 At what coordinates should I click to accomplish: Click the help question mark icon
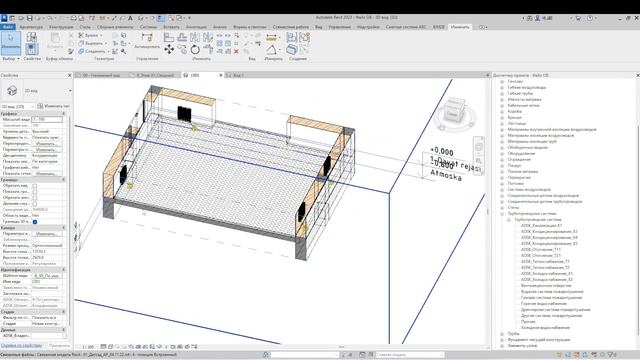(x=589, y=18)
